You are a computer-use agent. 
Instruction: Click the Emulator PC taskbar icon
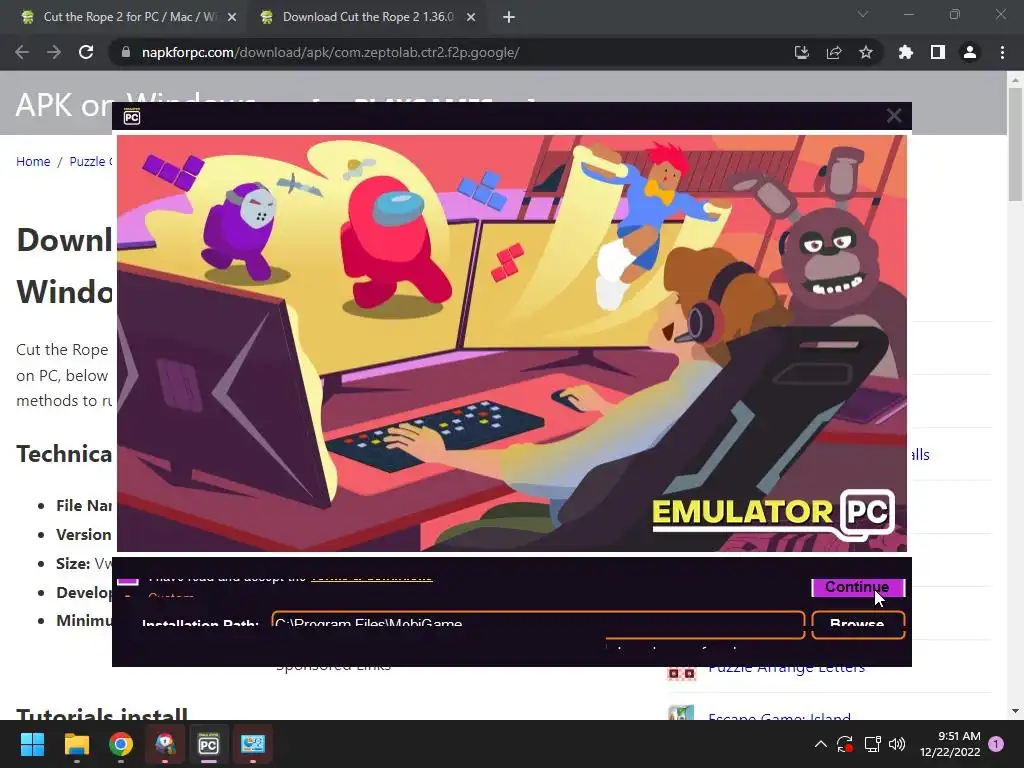208,744
